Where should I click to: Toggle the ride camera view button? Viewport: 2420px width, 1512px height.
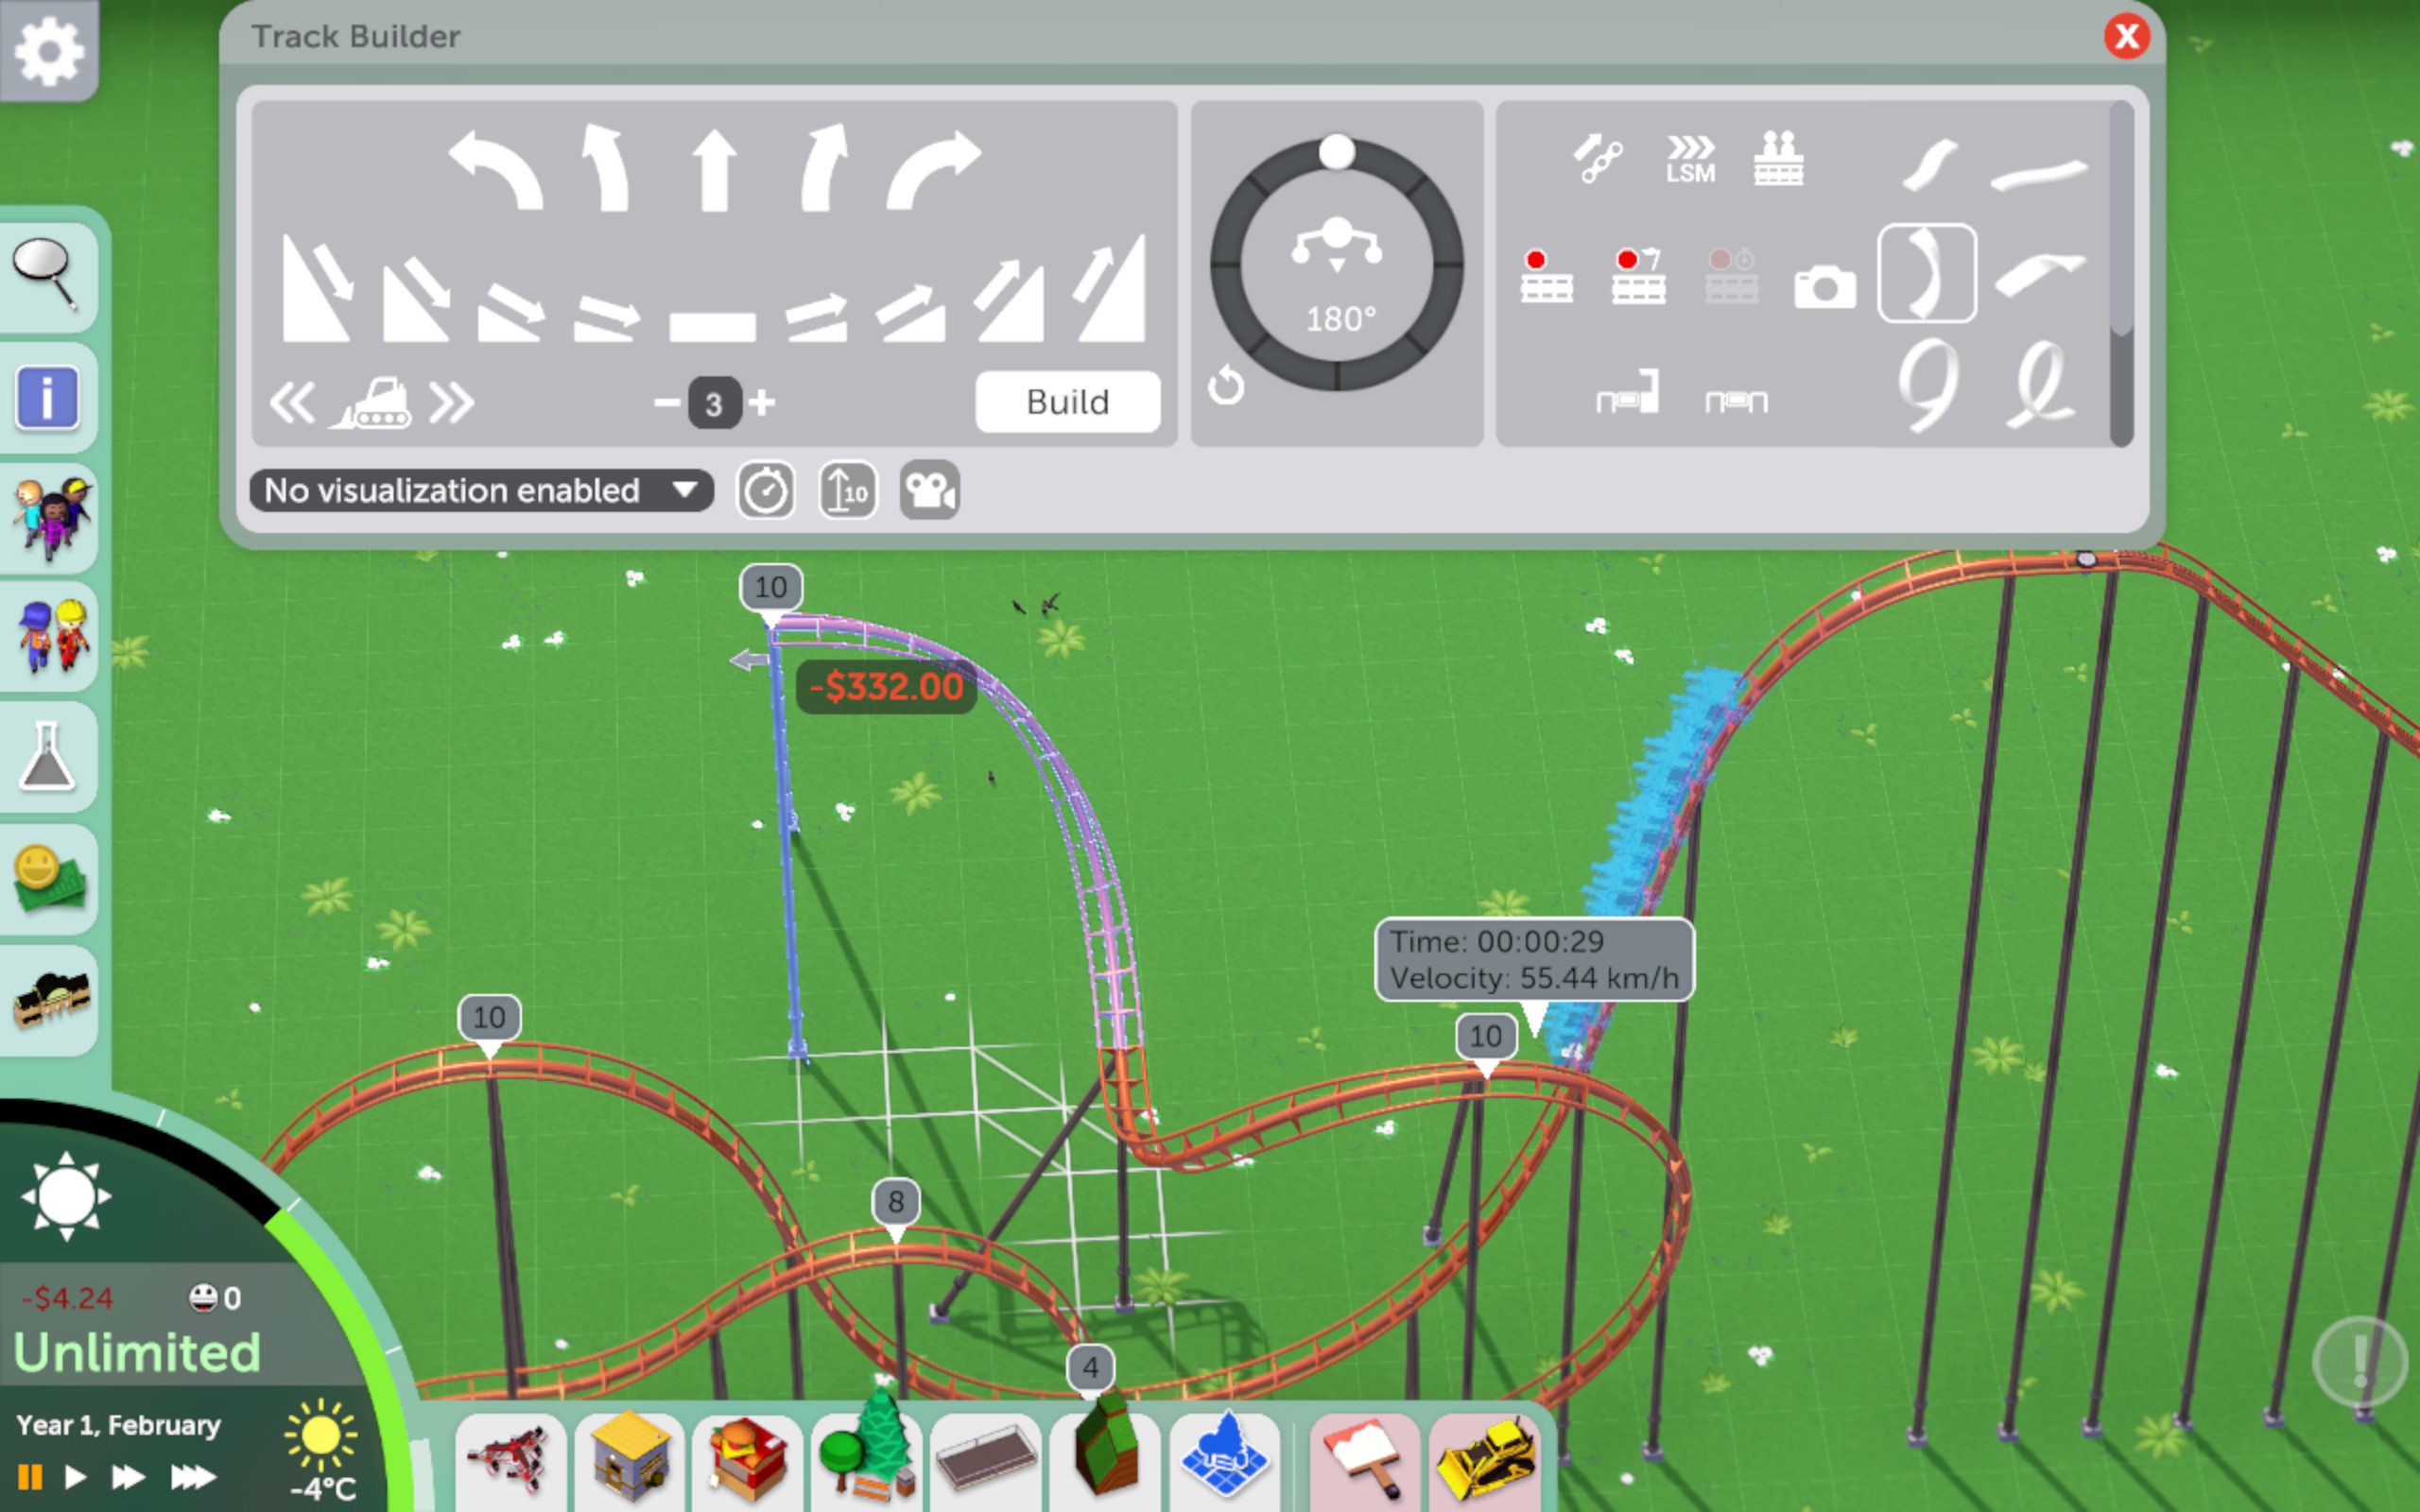[929, 490]
